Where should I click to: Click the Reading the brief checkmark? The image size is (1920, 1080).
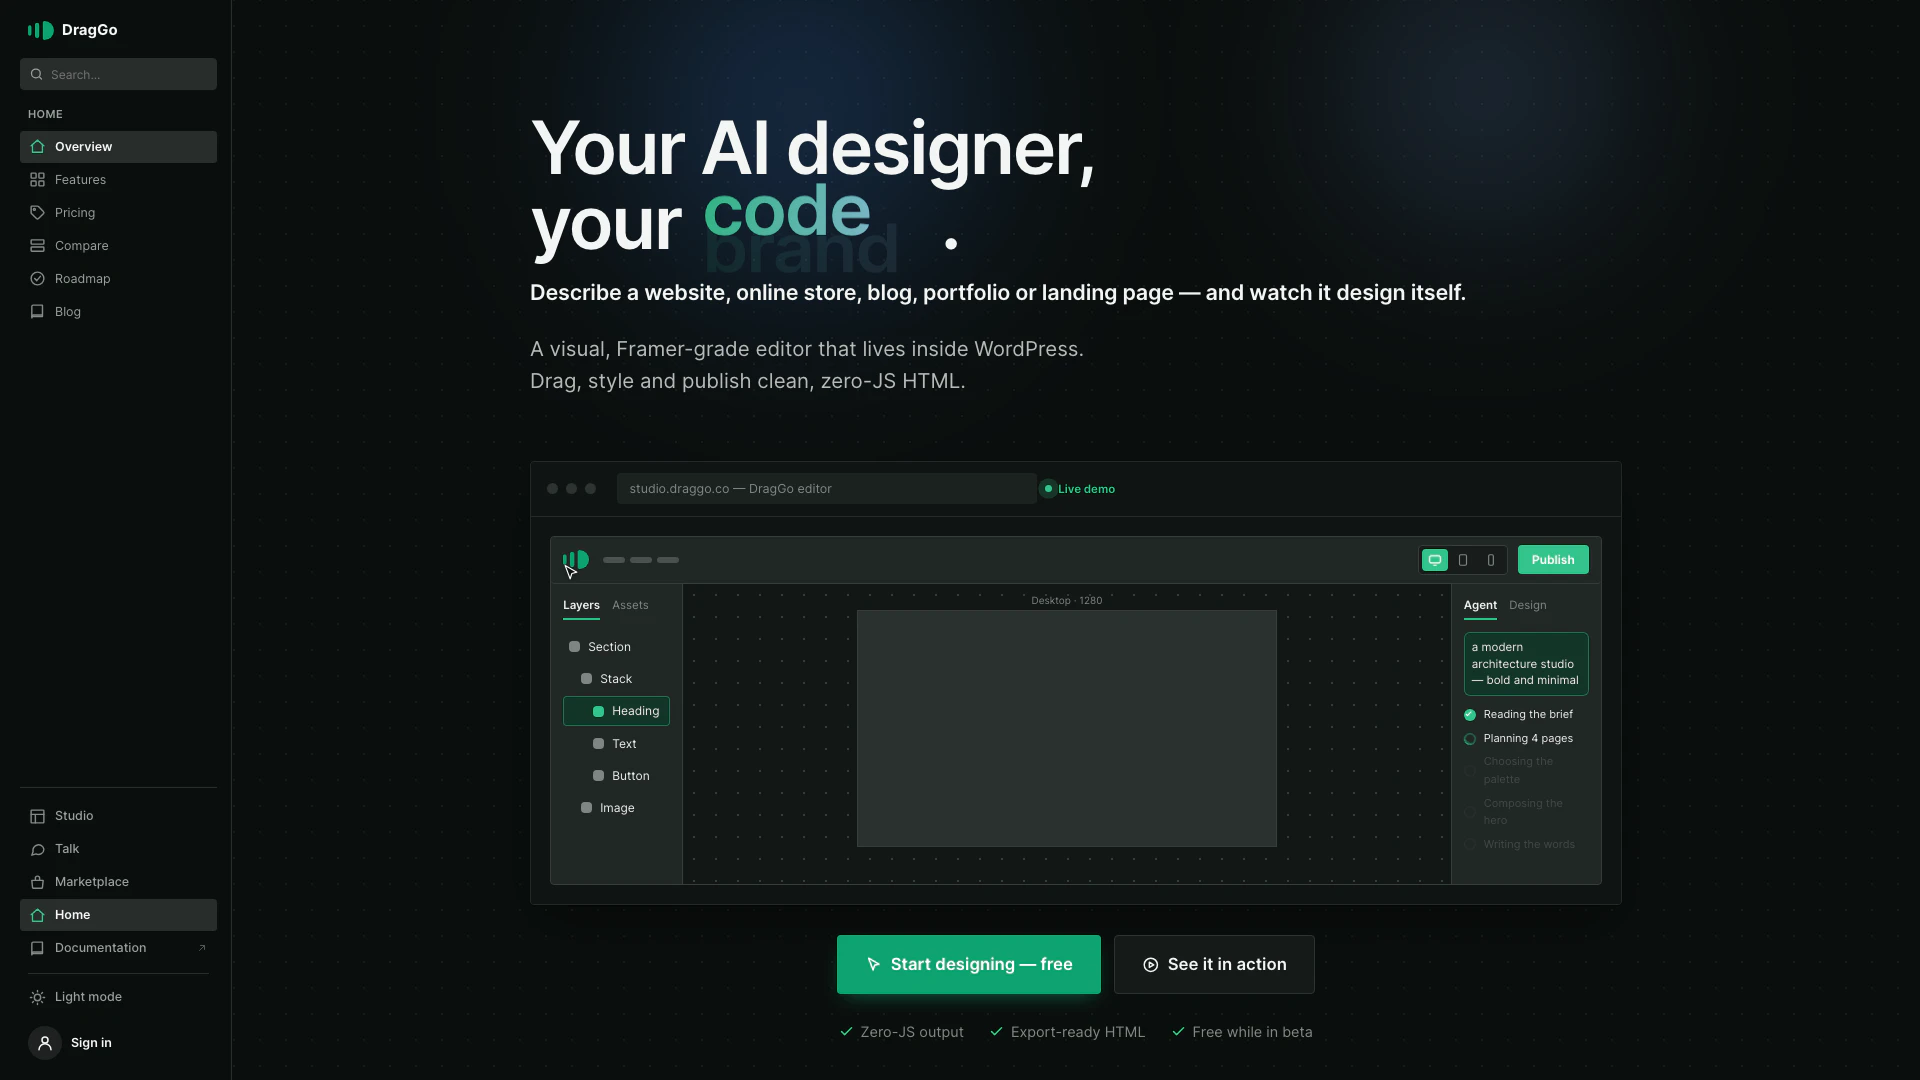pos(1470,715)
